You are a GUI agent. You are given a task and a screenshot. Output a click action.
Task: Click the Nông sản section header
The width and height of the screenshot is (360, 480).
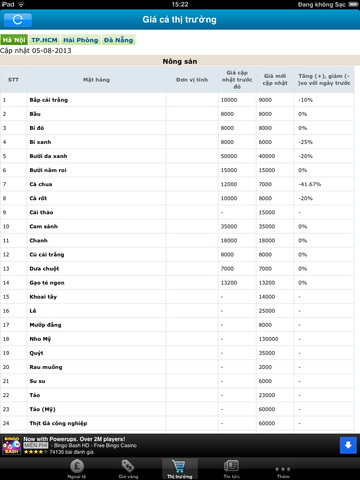(180, 61)
